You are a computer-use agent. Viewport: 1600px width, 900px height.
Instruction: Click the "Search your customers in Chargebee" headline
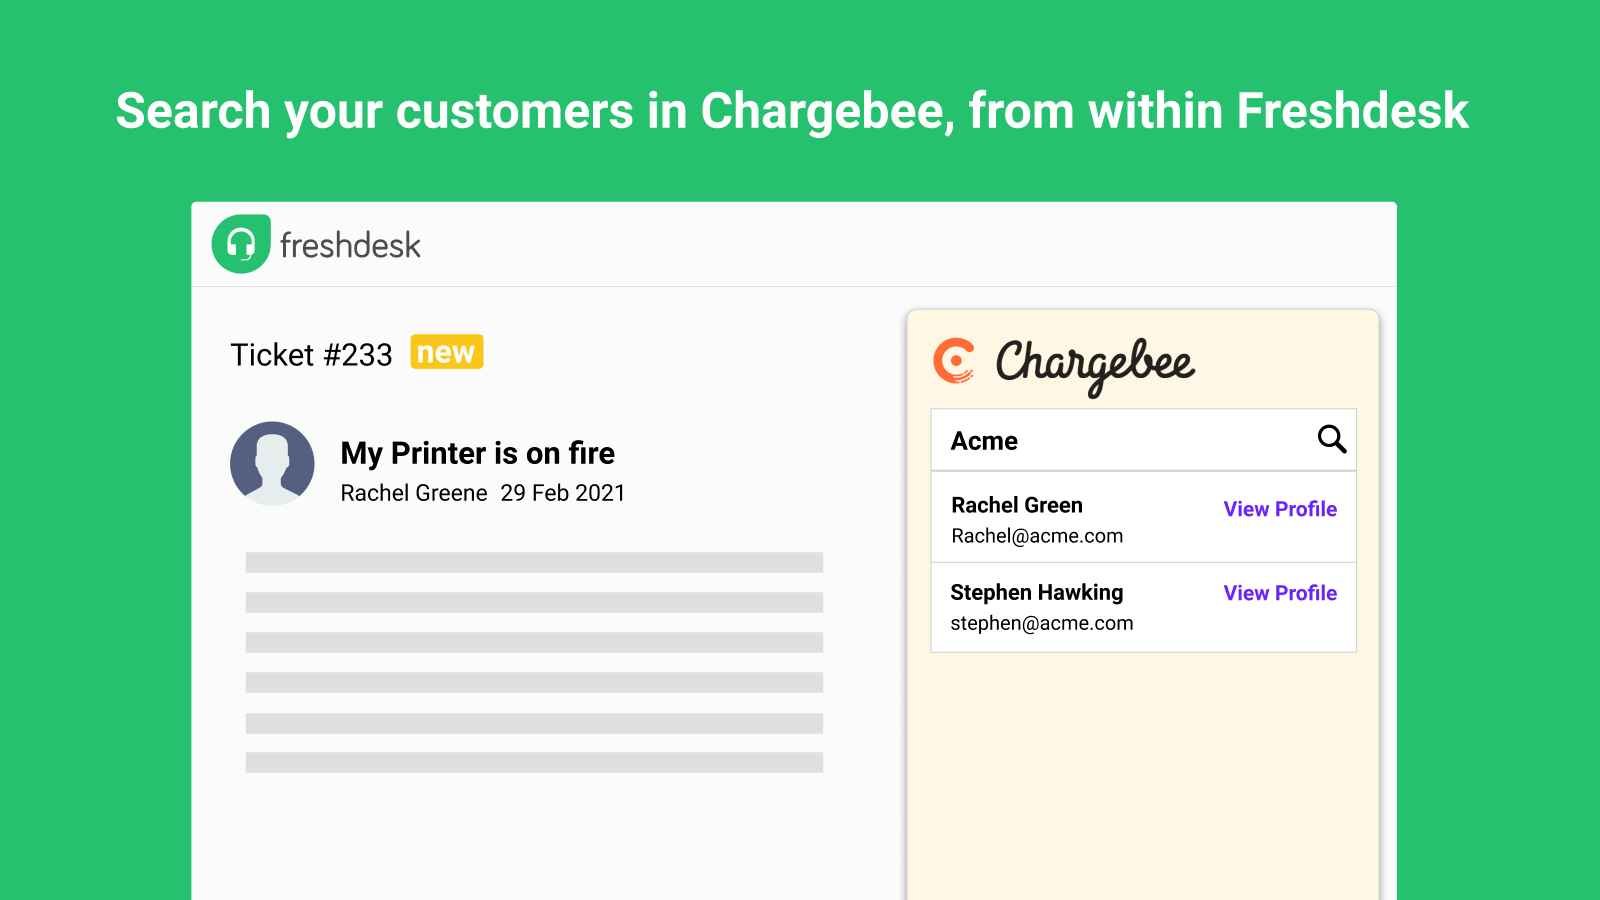click(791, 111)
